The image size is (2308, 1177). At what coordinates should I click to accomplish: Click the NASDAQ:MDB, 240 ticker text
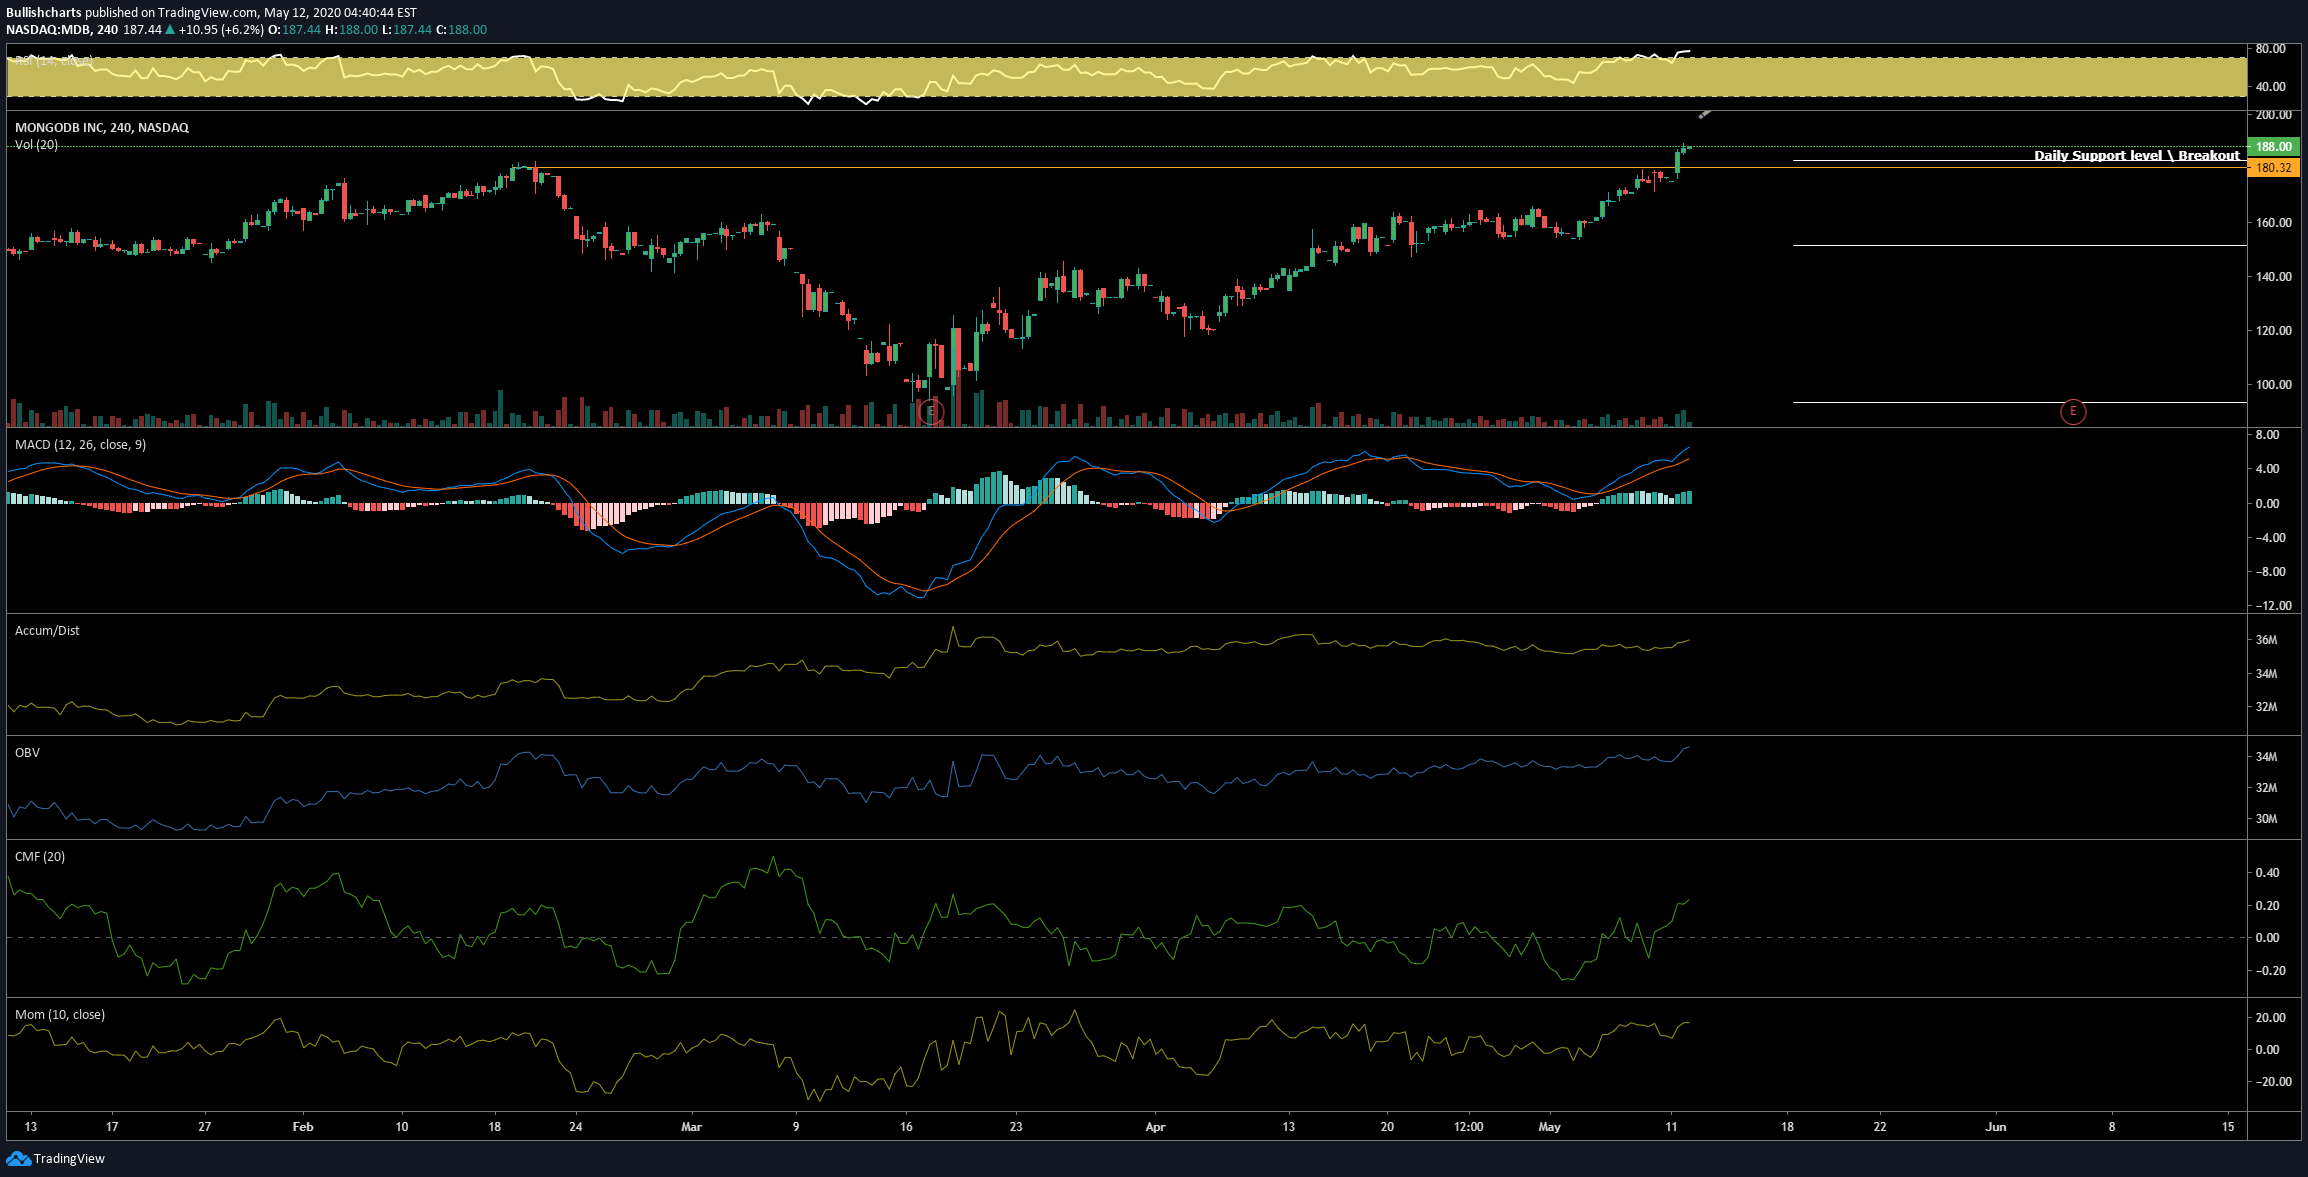pyautogui.click(x=62, y=30)
